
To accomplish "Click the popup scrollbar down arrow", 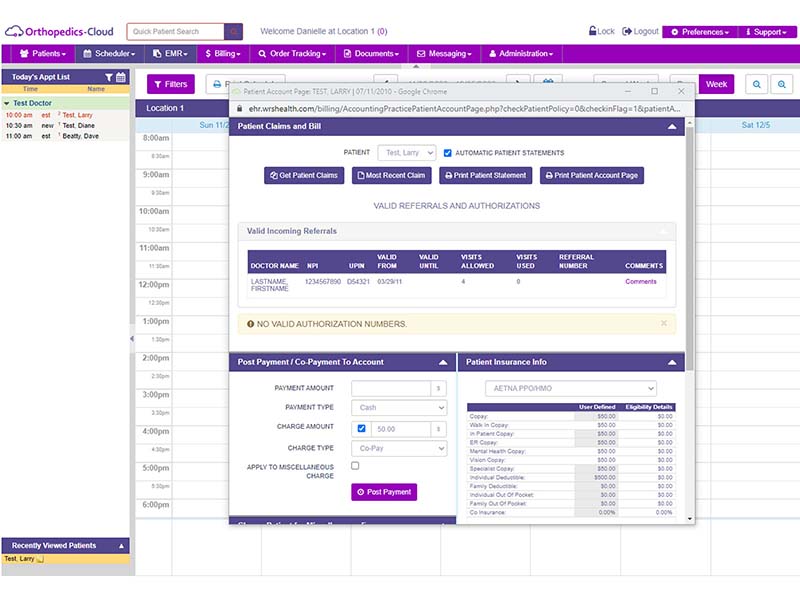I will pos(690,519).
